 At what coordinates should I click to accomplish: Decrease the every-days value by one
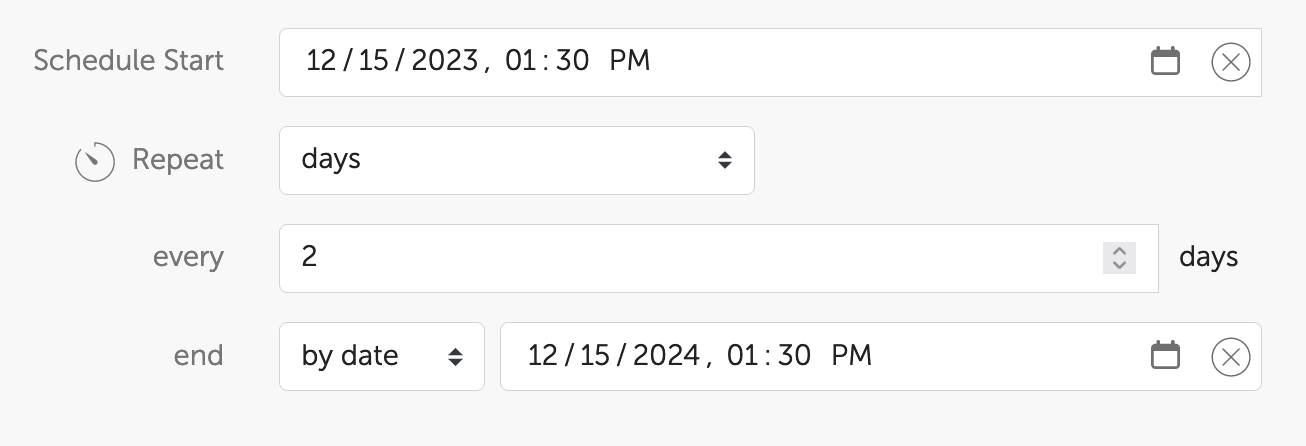click(x=1119, y=265)
